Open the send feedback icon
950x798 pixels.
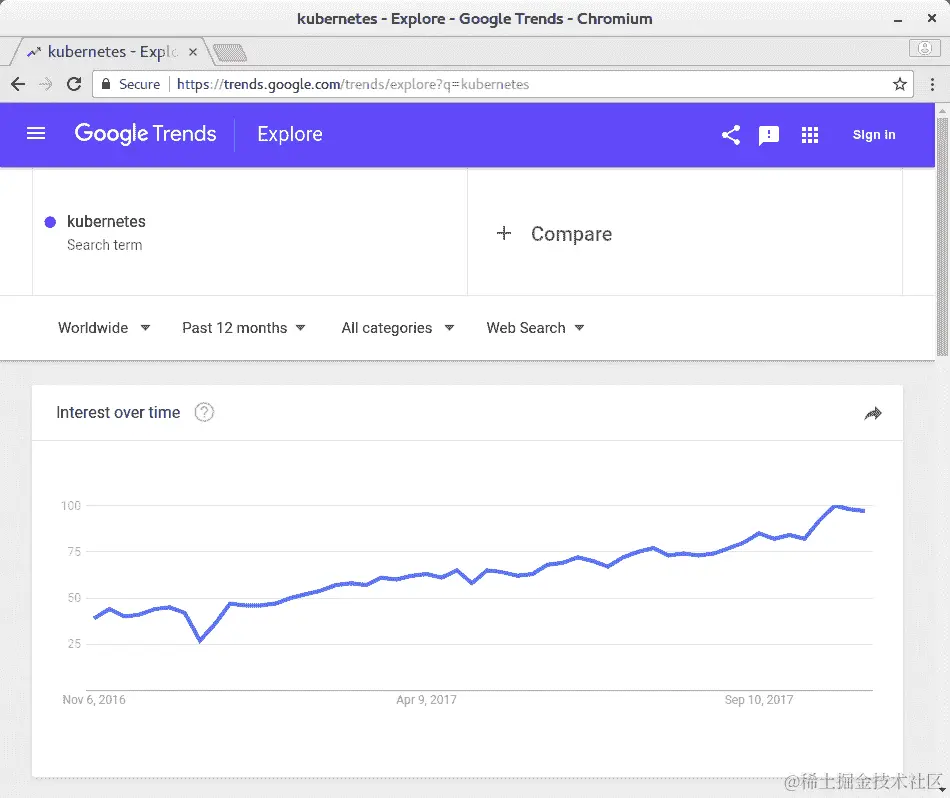point(769,135)
